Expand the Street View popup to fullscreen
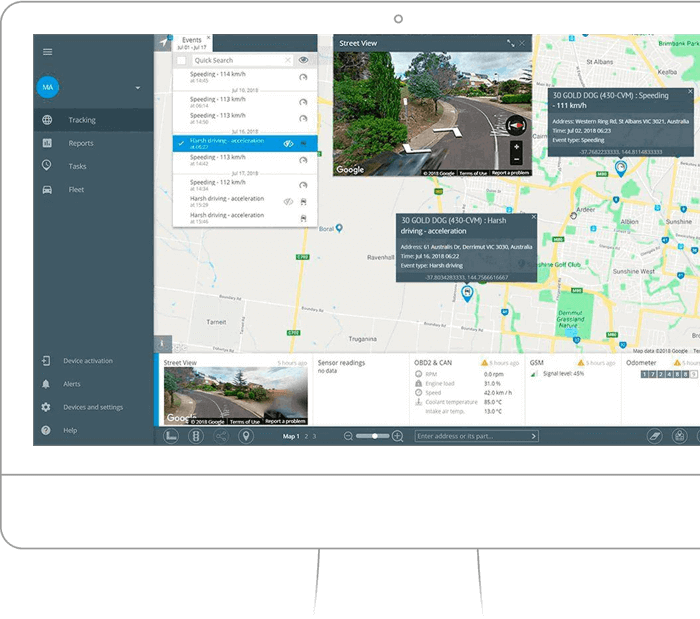 pyautogui.click(x=511, y=43)
